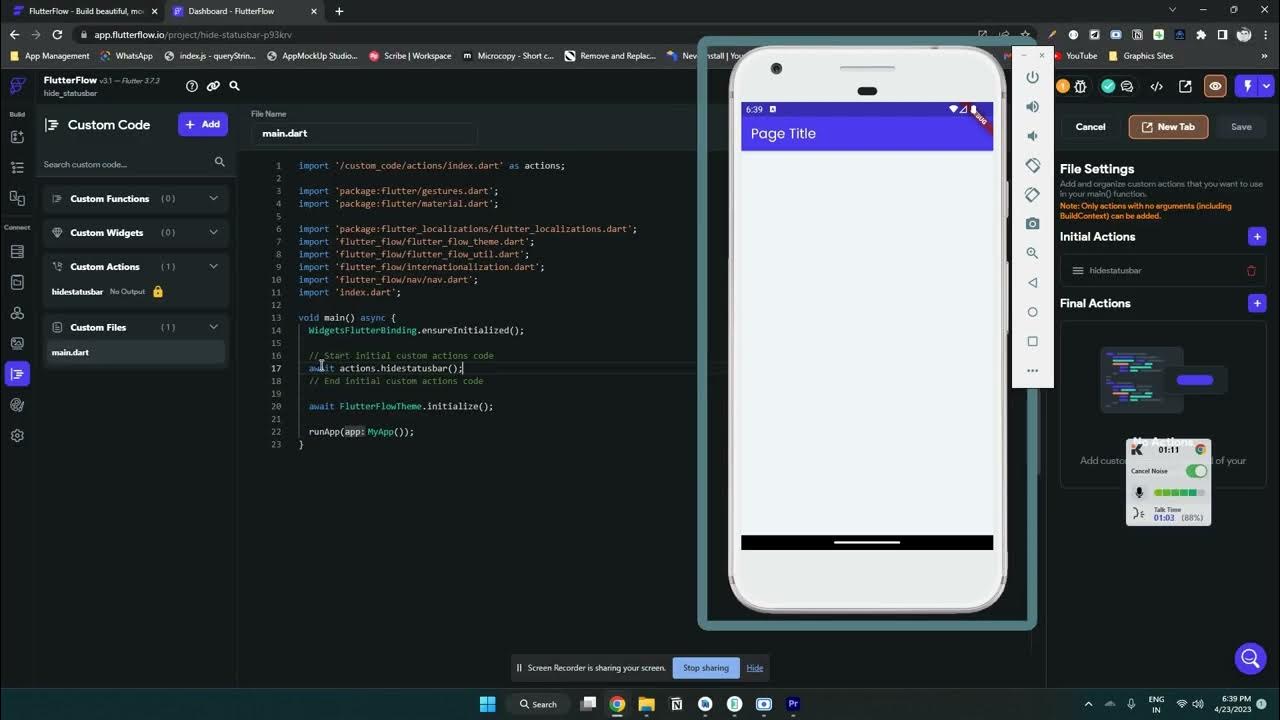Viewport: 1280px width, 720px height.
Task: Click the browser address bar
Action: click(520, 34)
